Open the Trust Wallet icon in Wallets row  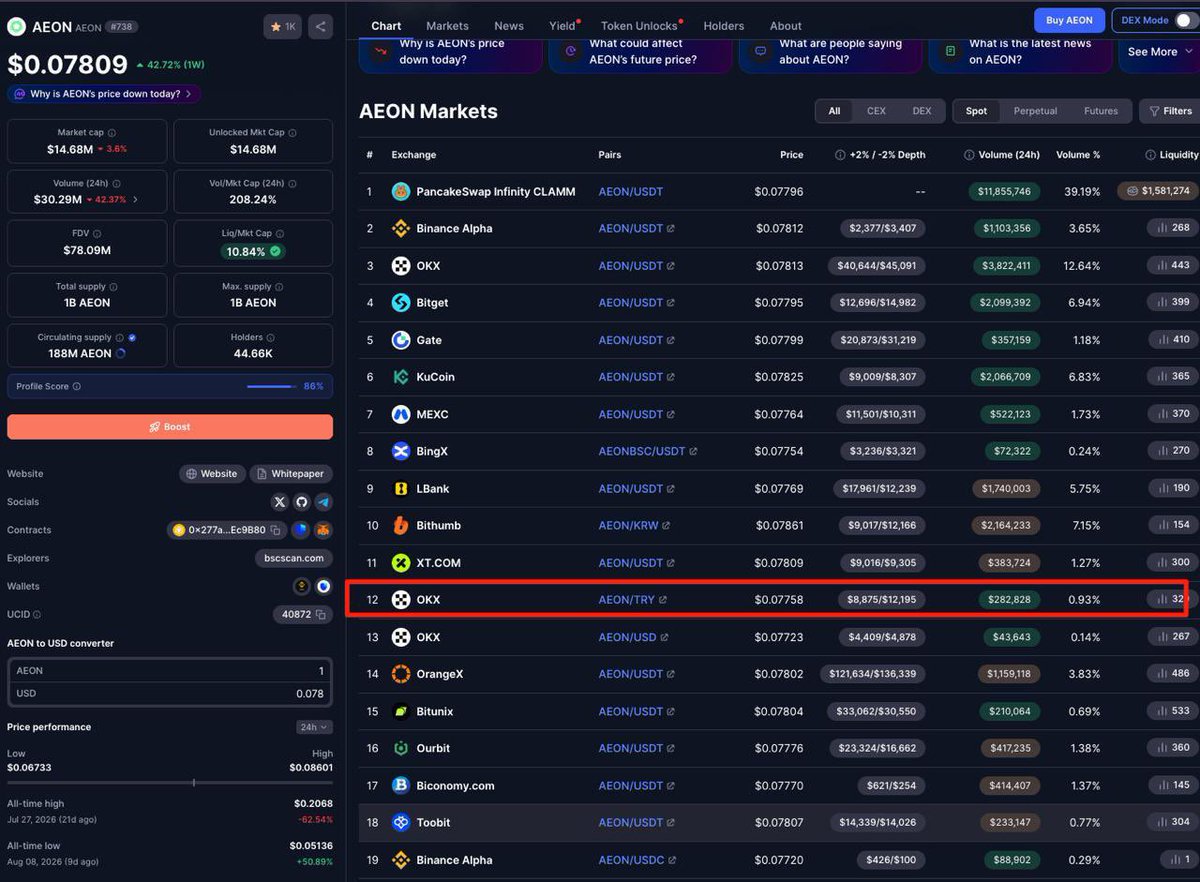[x=323, y=586]
